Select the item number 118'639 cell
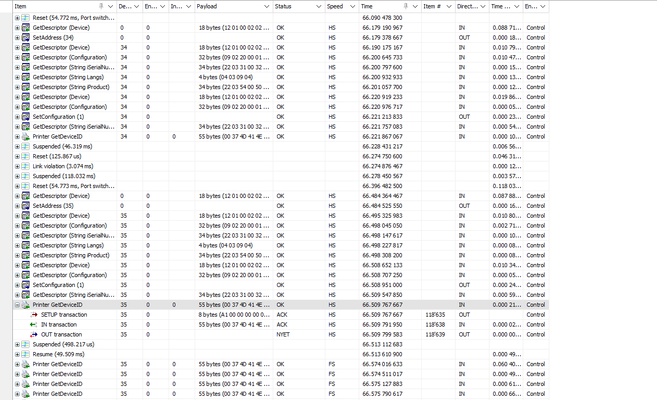The image size is (657, 400). [435, 334]
